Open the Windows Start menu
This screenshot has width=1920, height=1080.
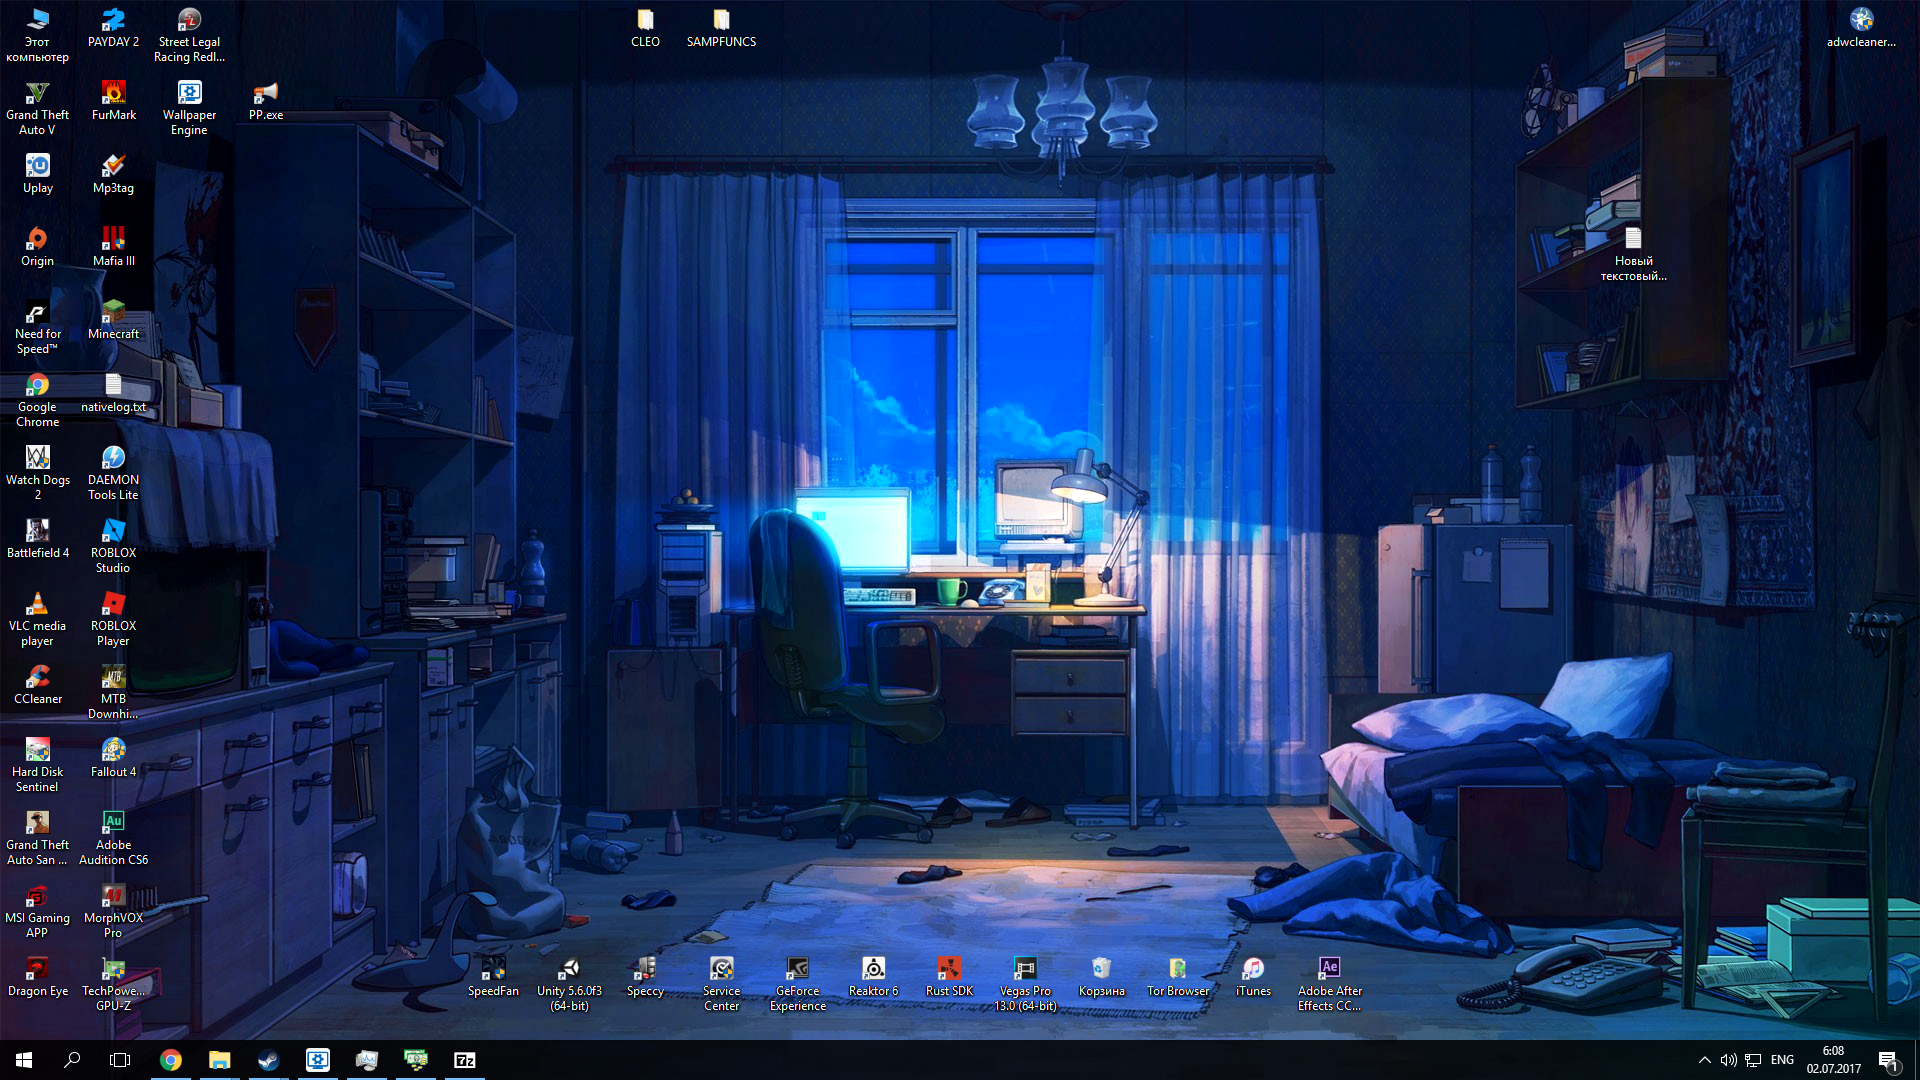tap(24, 1060)
